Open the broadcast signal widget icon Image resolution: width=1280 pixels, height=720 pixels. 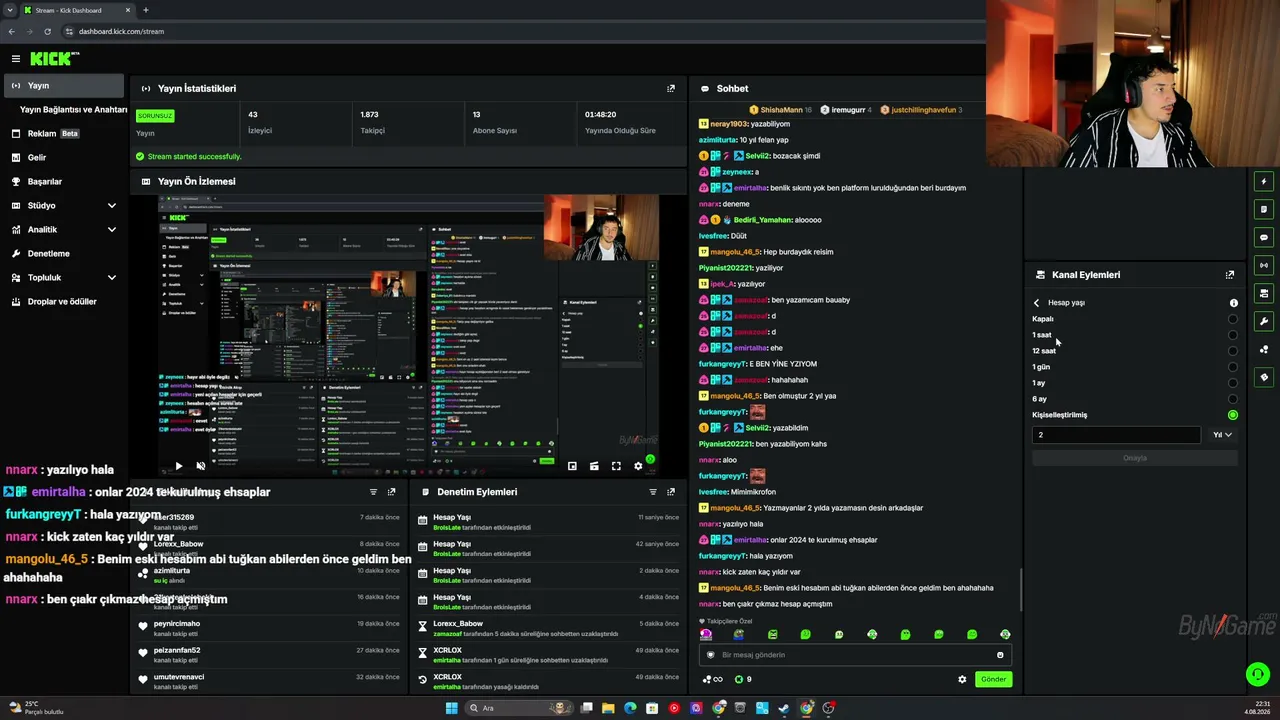pos(1264,266)
